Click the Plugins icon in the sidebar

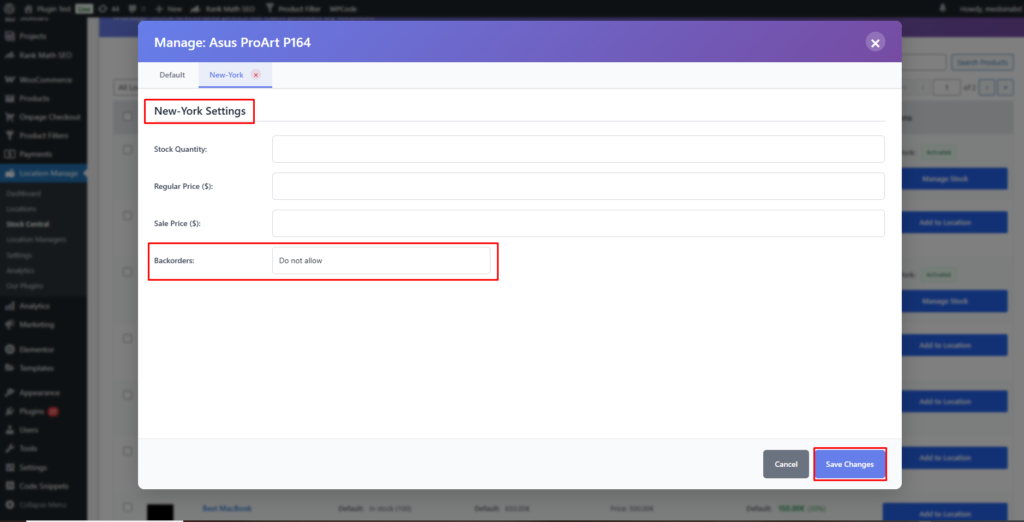click(x=9, y=411)
